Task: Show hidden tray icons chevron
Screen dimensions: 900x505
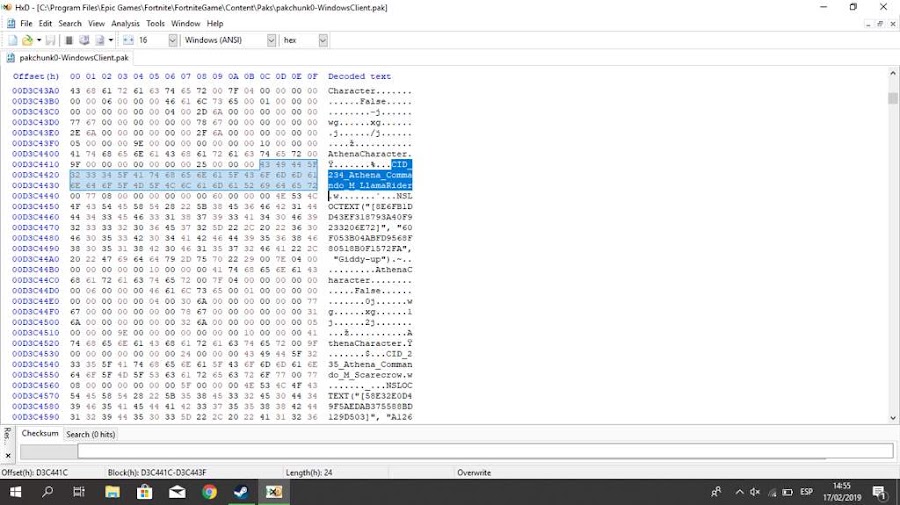Action: (739, 492)
